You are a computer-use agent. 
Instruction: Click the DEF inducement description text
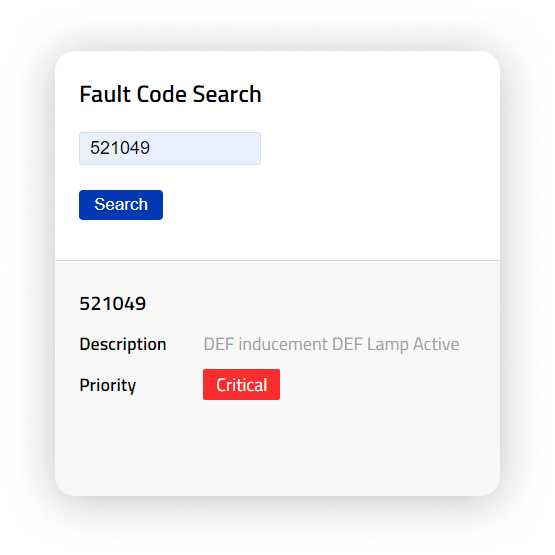tap(331, 344)
